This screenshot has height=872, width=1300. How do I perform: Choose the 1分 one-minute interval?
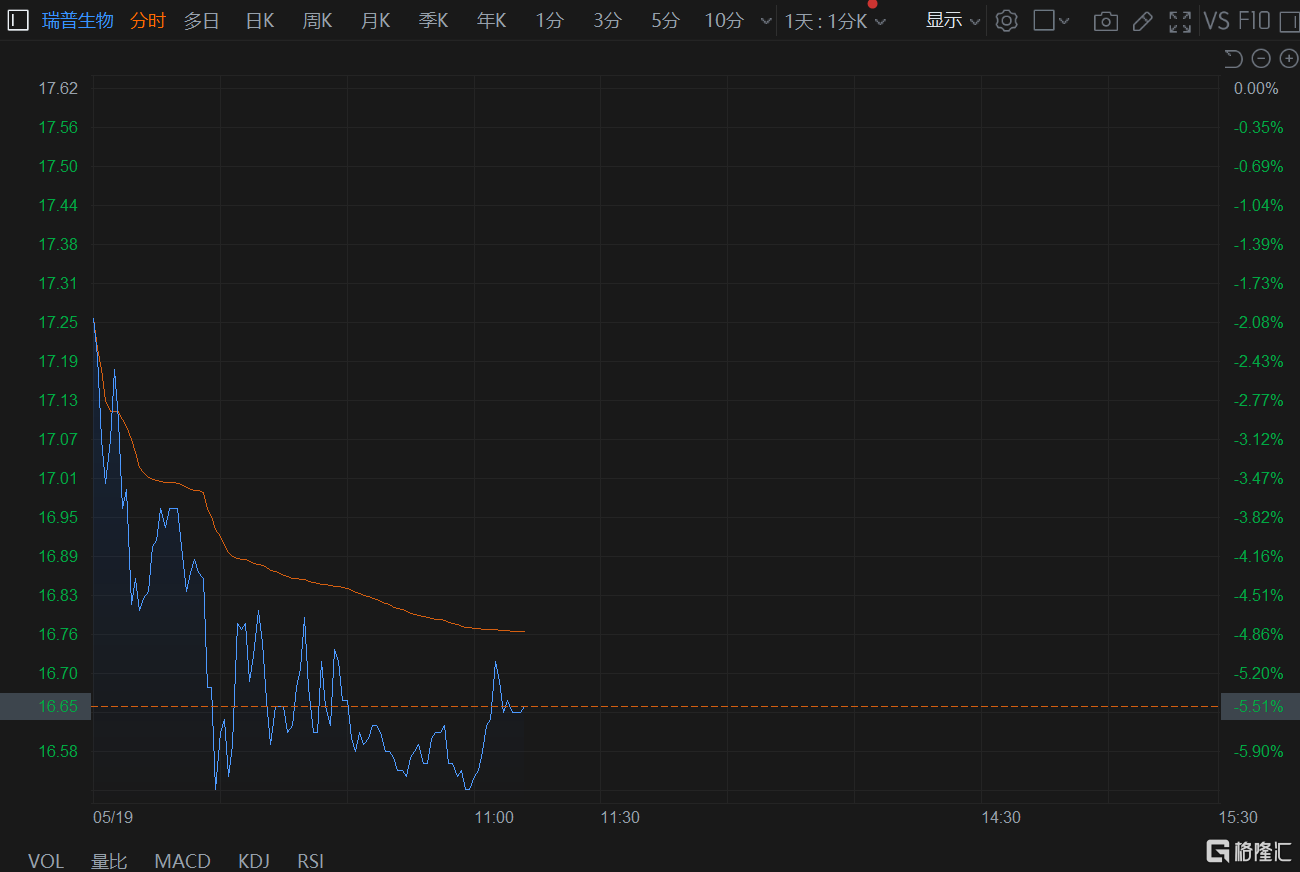[x=549, y=20]
